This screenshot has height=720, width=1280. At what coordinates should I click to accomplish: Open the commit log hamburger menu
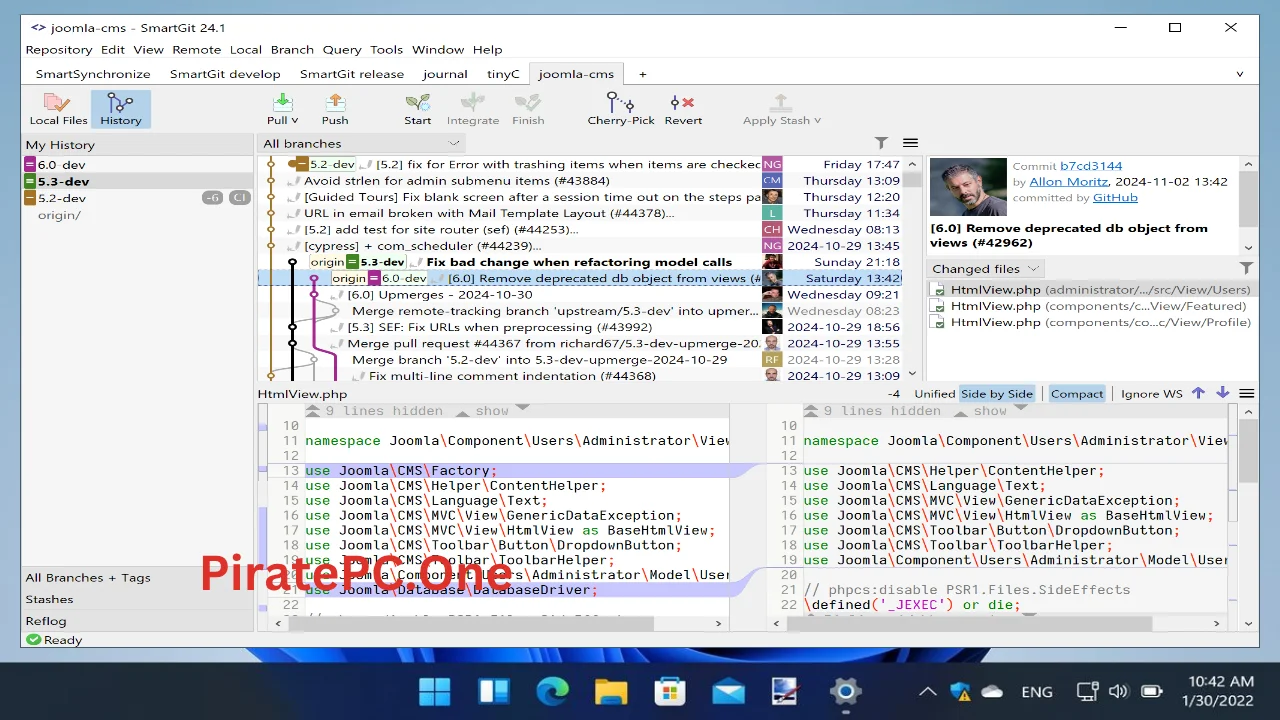[910, 144]
